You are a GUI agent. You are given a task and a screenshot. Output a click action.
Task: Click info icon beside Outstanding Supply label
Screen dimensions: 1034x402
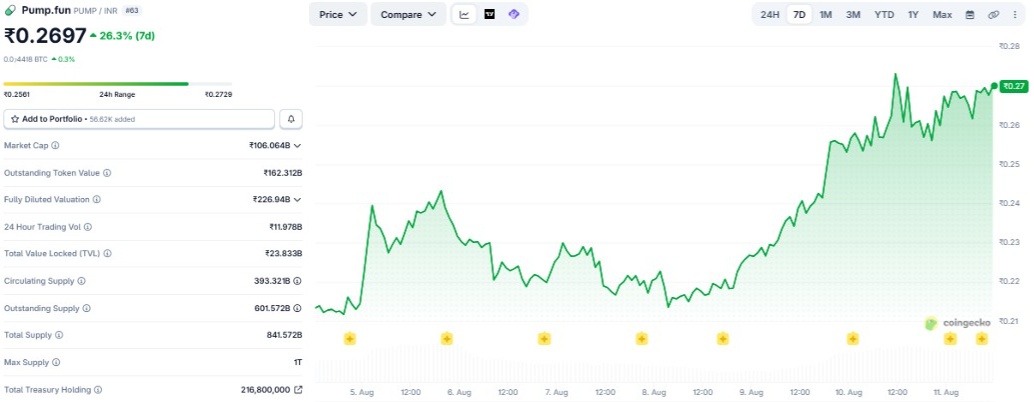click(86, 308)
